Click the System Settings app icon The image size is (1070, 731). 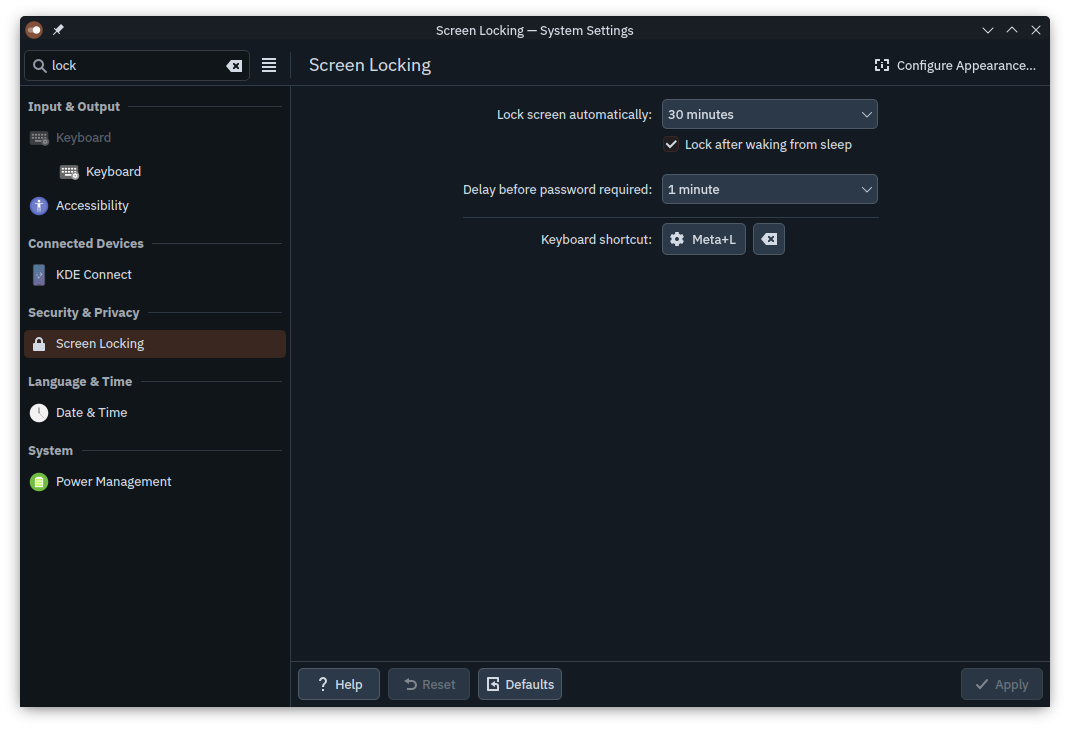[34, 30]
